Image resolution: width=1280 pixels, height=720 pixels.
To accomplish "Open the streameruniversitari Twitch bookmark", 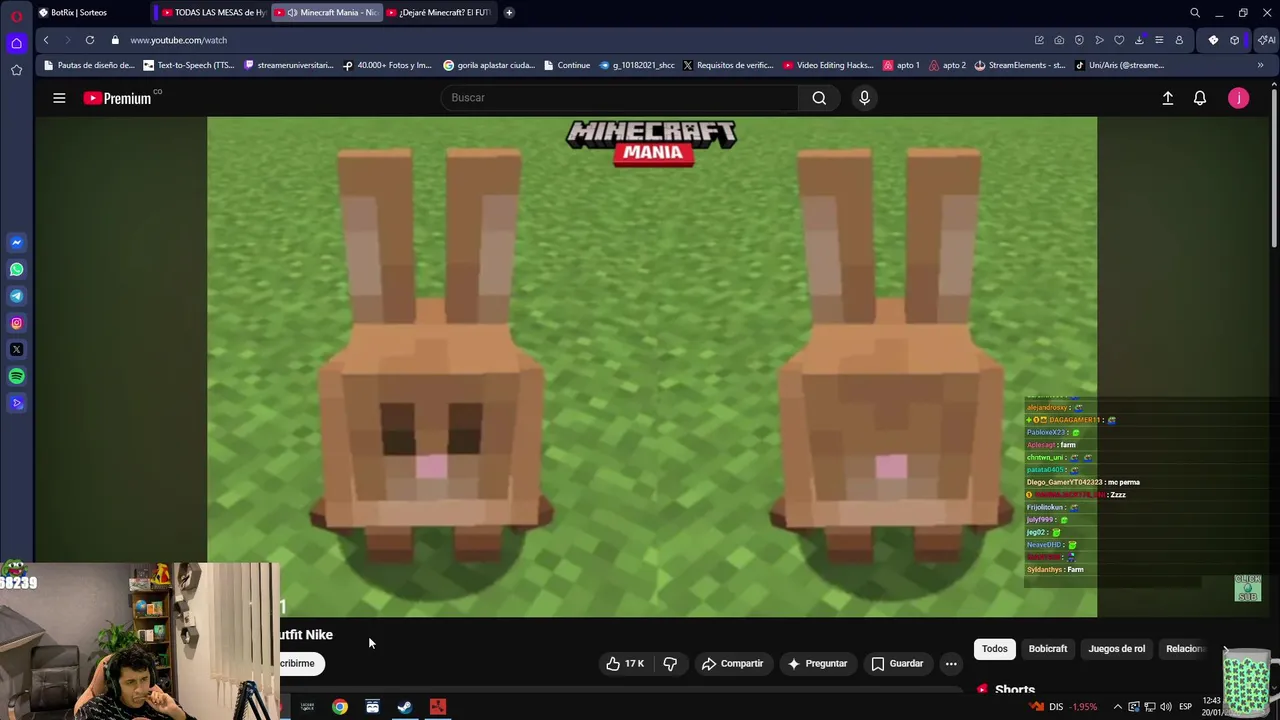I will coord(288,65).
